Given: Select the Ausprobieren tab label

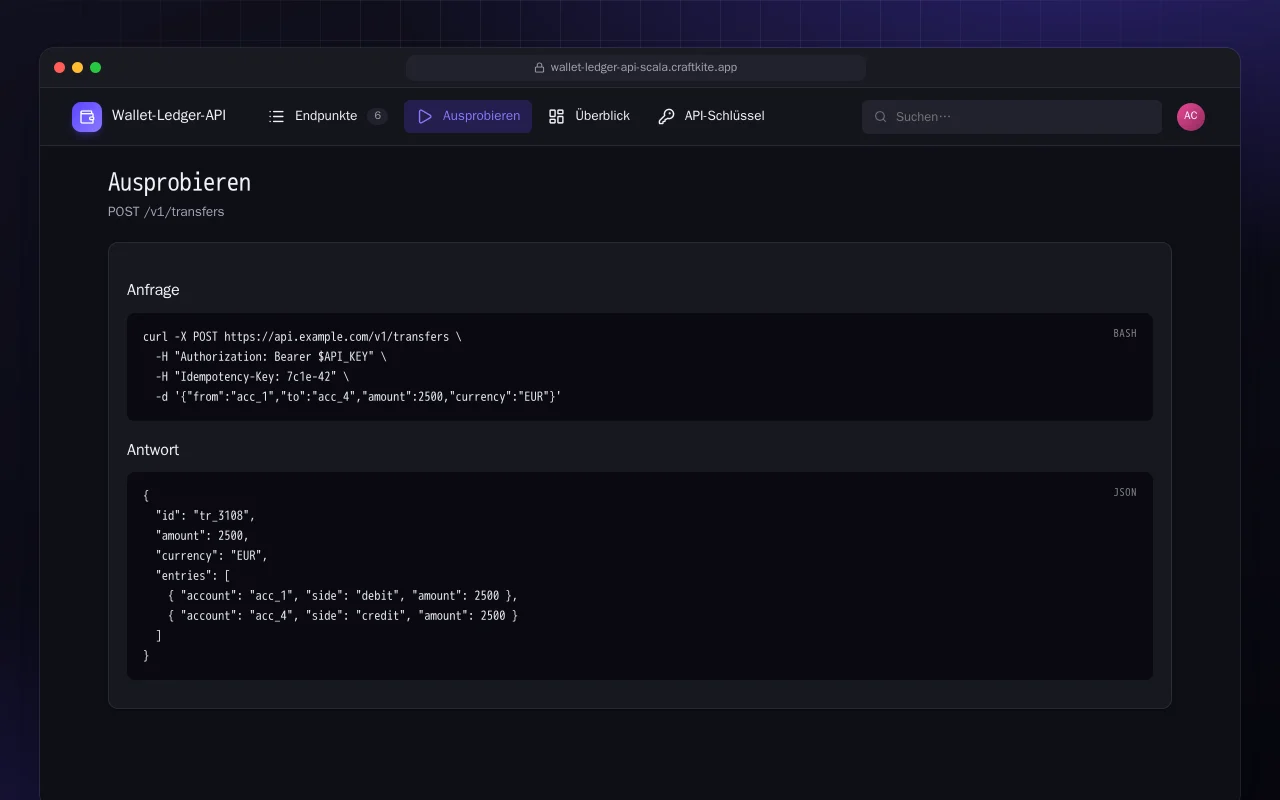Looking at the screenshot, I should pyautogui.click(x=481, y=116).
